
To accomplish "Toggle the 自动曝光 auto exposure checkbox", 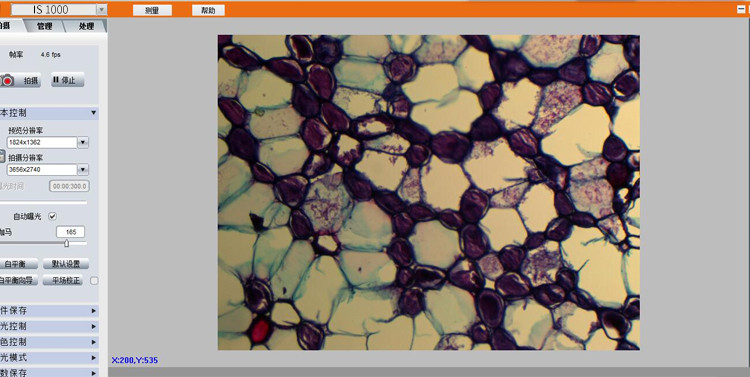I will [x=53, y=216].
